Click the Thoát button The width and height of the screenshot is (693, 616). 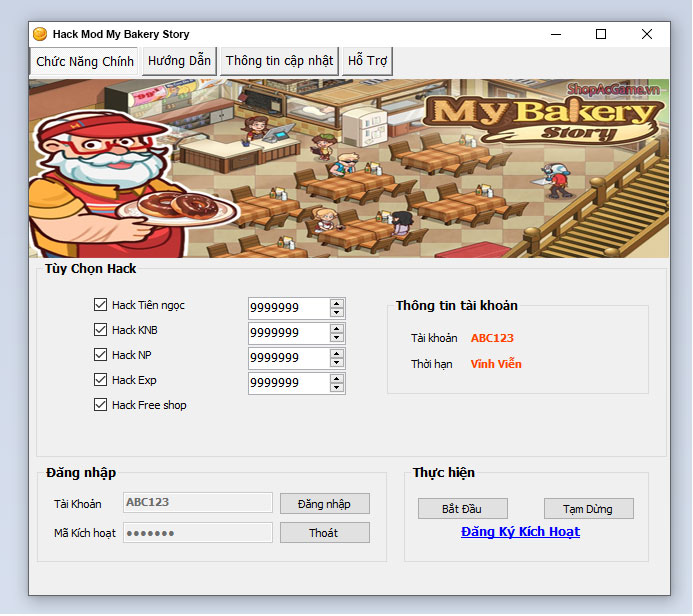coord(324,533)
